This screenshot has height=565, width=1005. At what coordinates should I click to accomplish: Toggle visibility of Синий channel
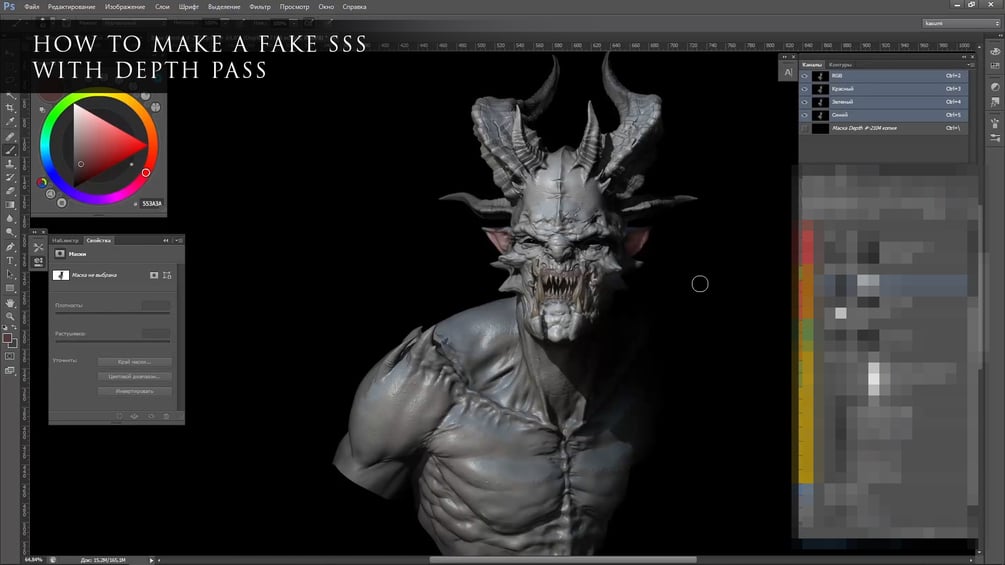coord(804,115)
